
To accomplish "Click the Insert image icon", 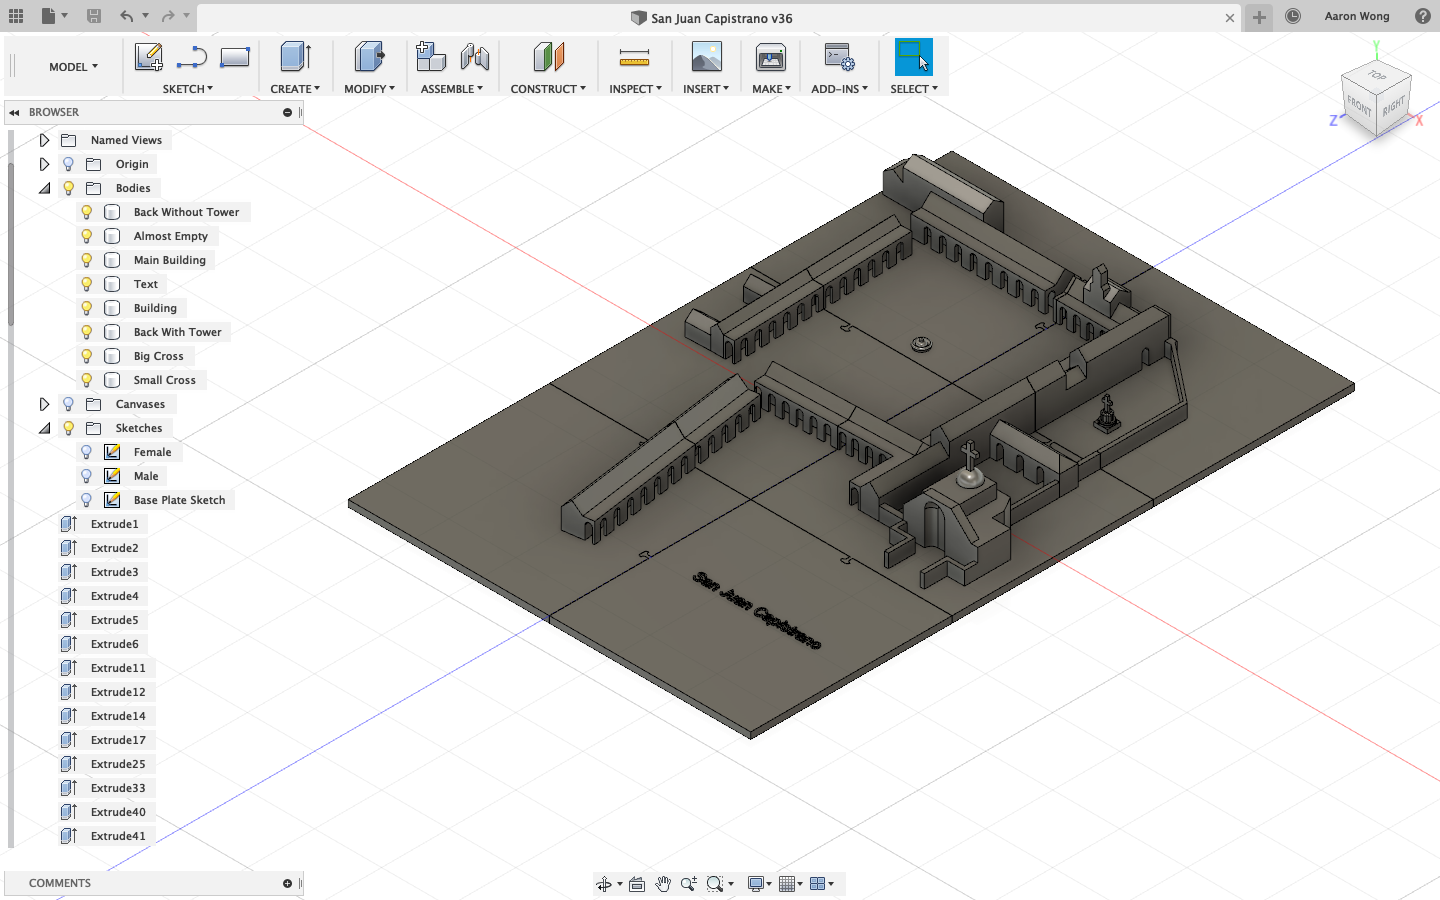I will click(706, 57).
